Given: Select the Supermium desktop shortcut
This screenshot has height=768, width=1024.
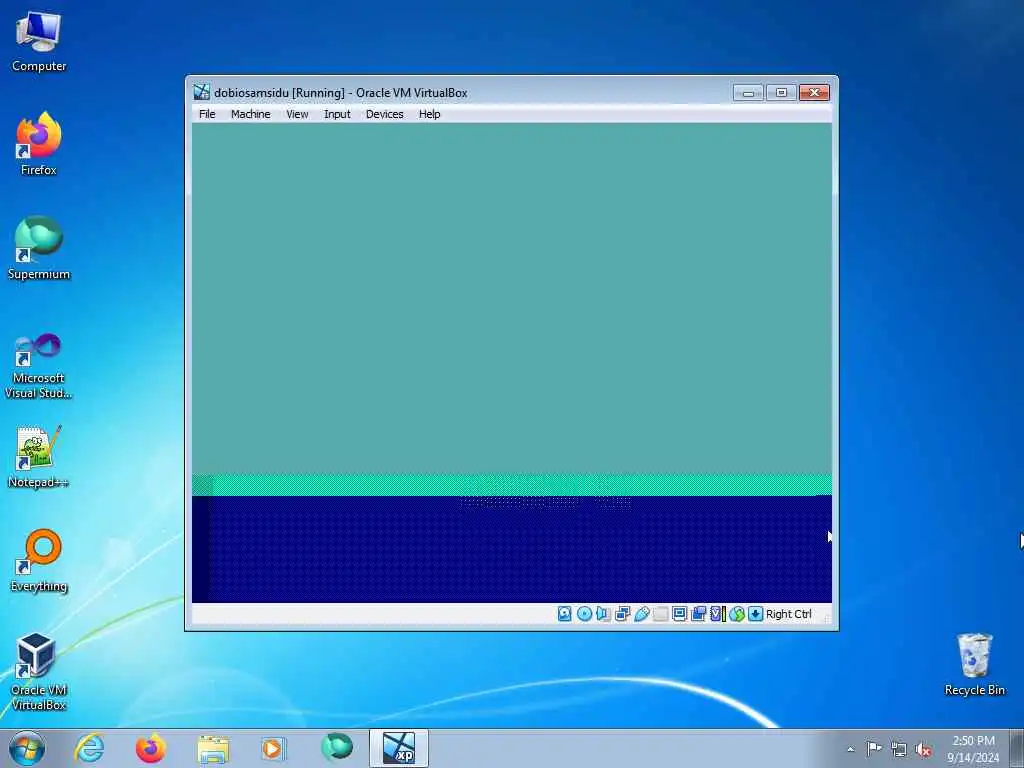Looking at the screenshot, I should click(39, 248).
